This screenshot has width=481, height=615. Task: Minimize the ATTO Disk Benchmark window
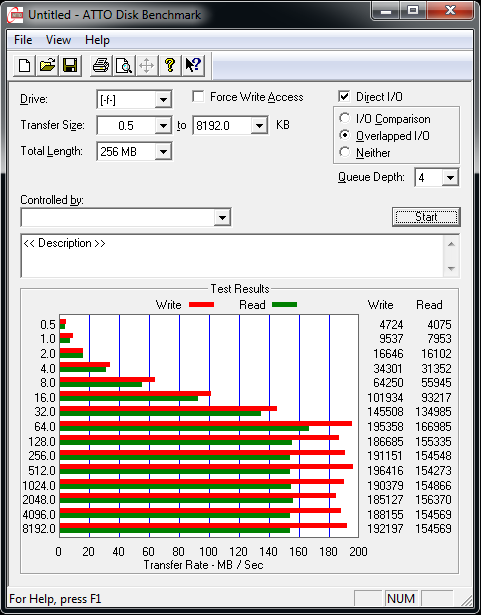pos(386,11)
